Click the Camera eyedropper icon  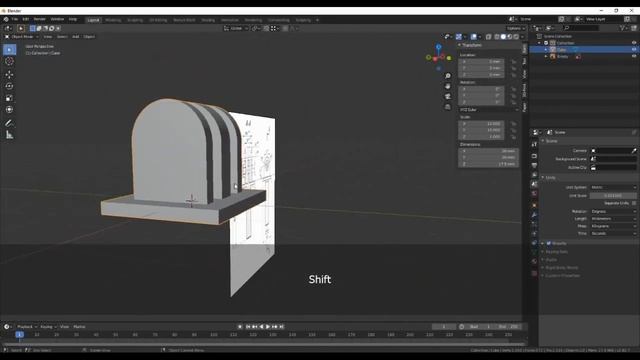634,151
